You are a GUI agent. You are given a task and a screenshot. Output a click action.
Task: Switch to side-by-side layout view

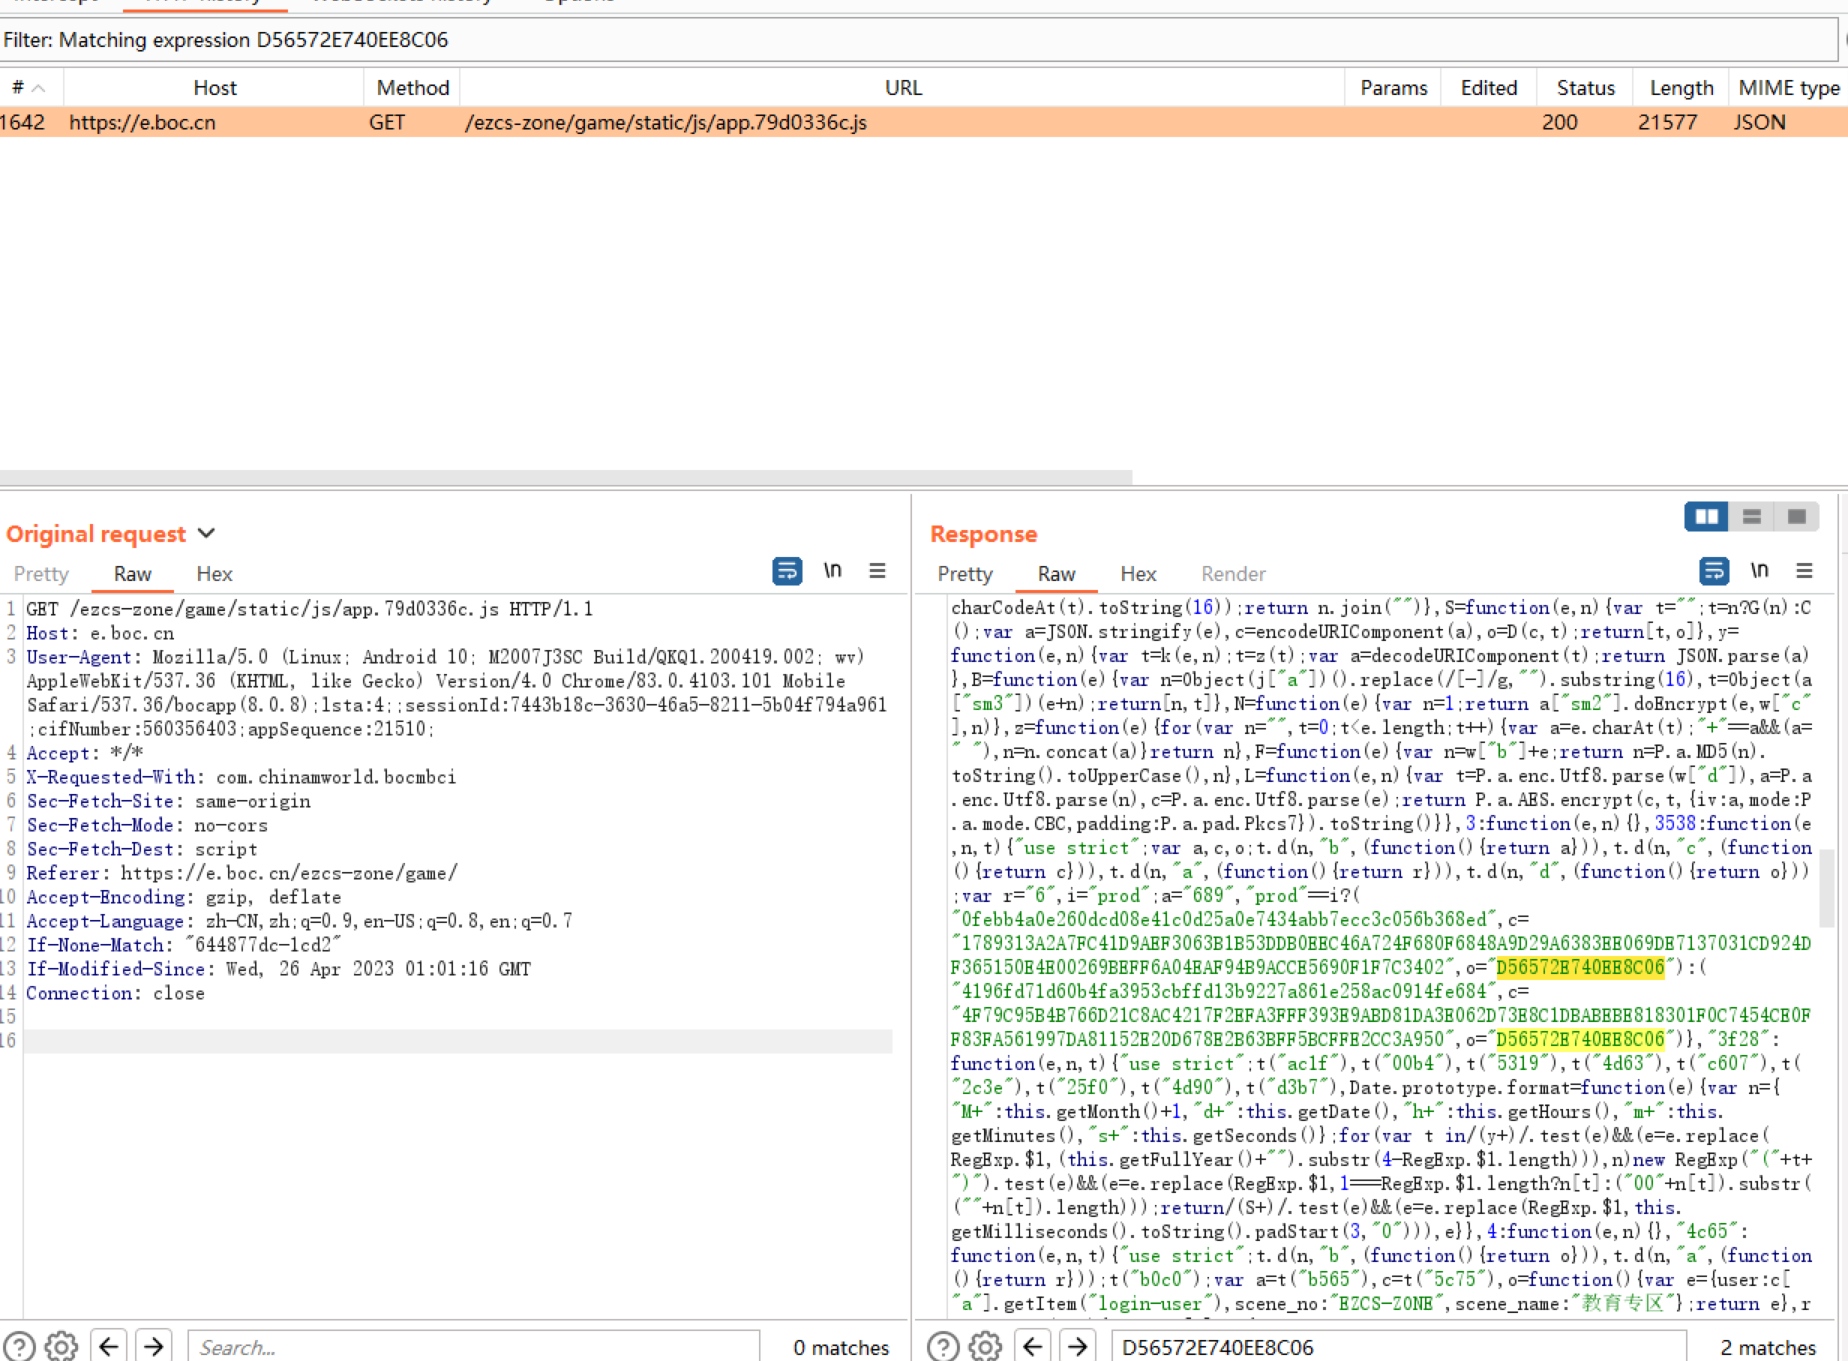coord(1706,516)
